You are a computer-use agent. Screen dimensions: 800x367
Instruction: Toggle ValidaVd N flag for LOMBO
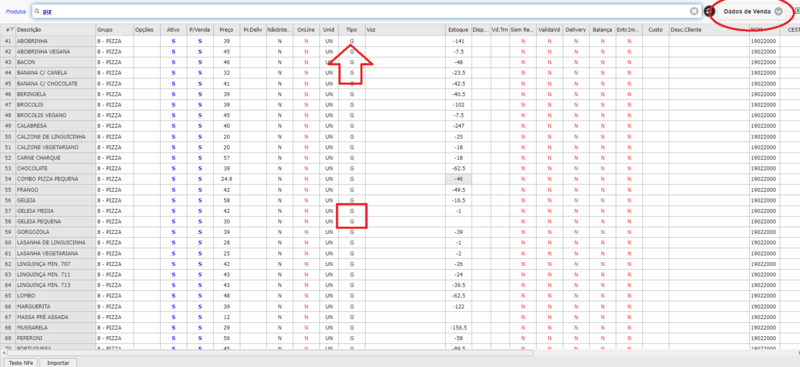point(549,296)
